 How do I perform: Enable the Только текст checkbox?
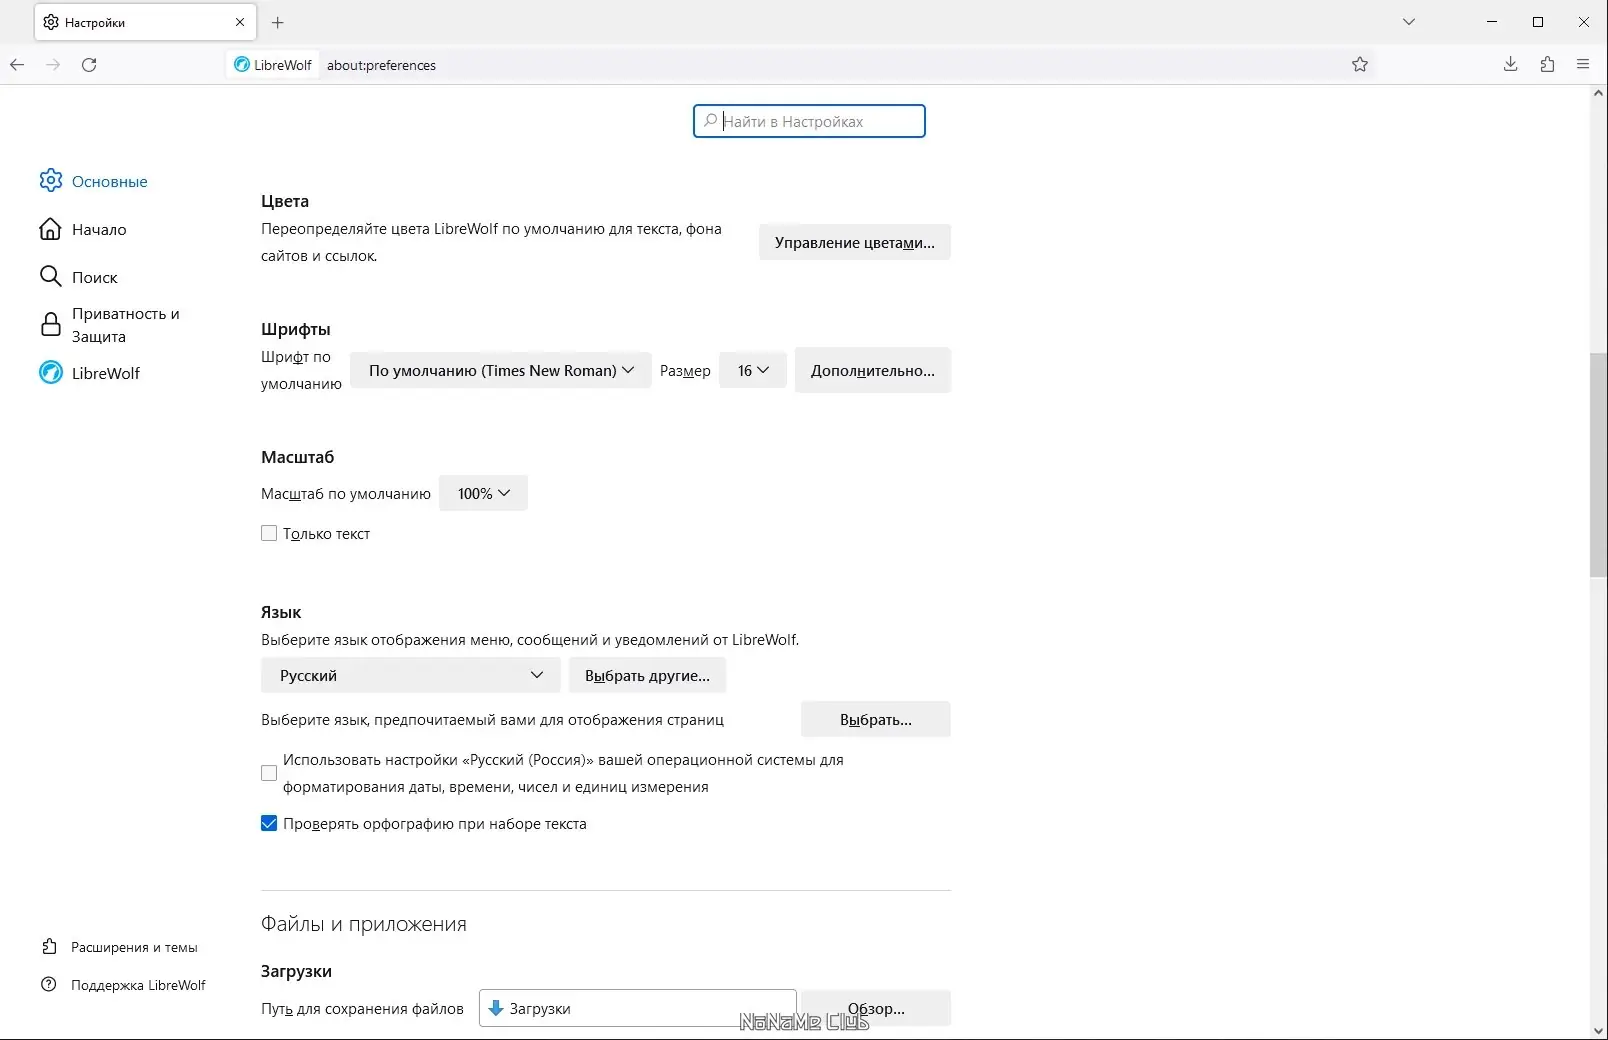point(269,534)
